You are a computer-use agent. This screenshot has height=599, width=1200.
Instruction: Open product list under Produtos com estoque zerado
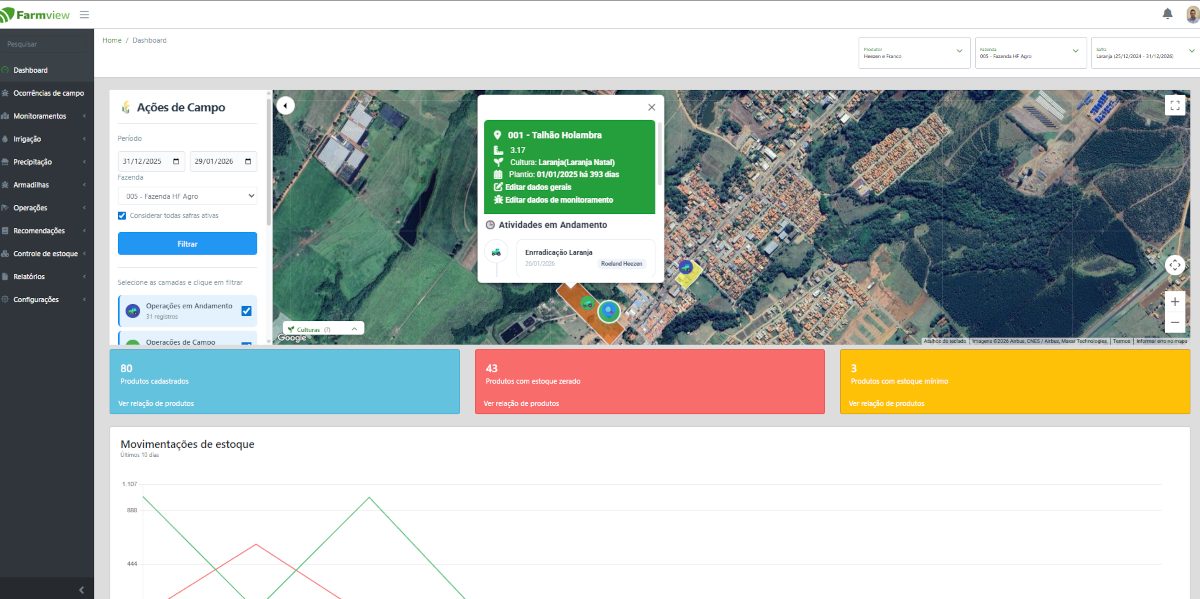pyautogui.click(x=522, y=403)
